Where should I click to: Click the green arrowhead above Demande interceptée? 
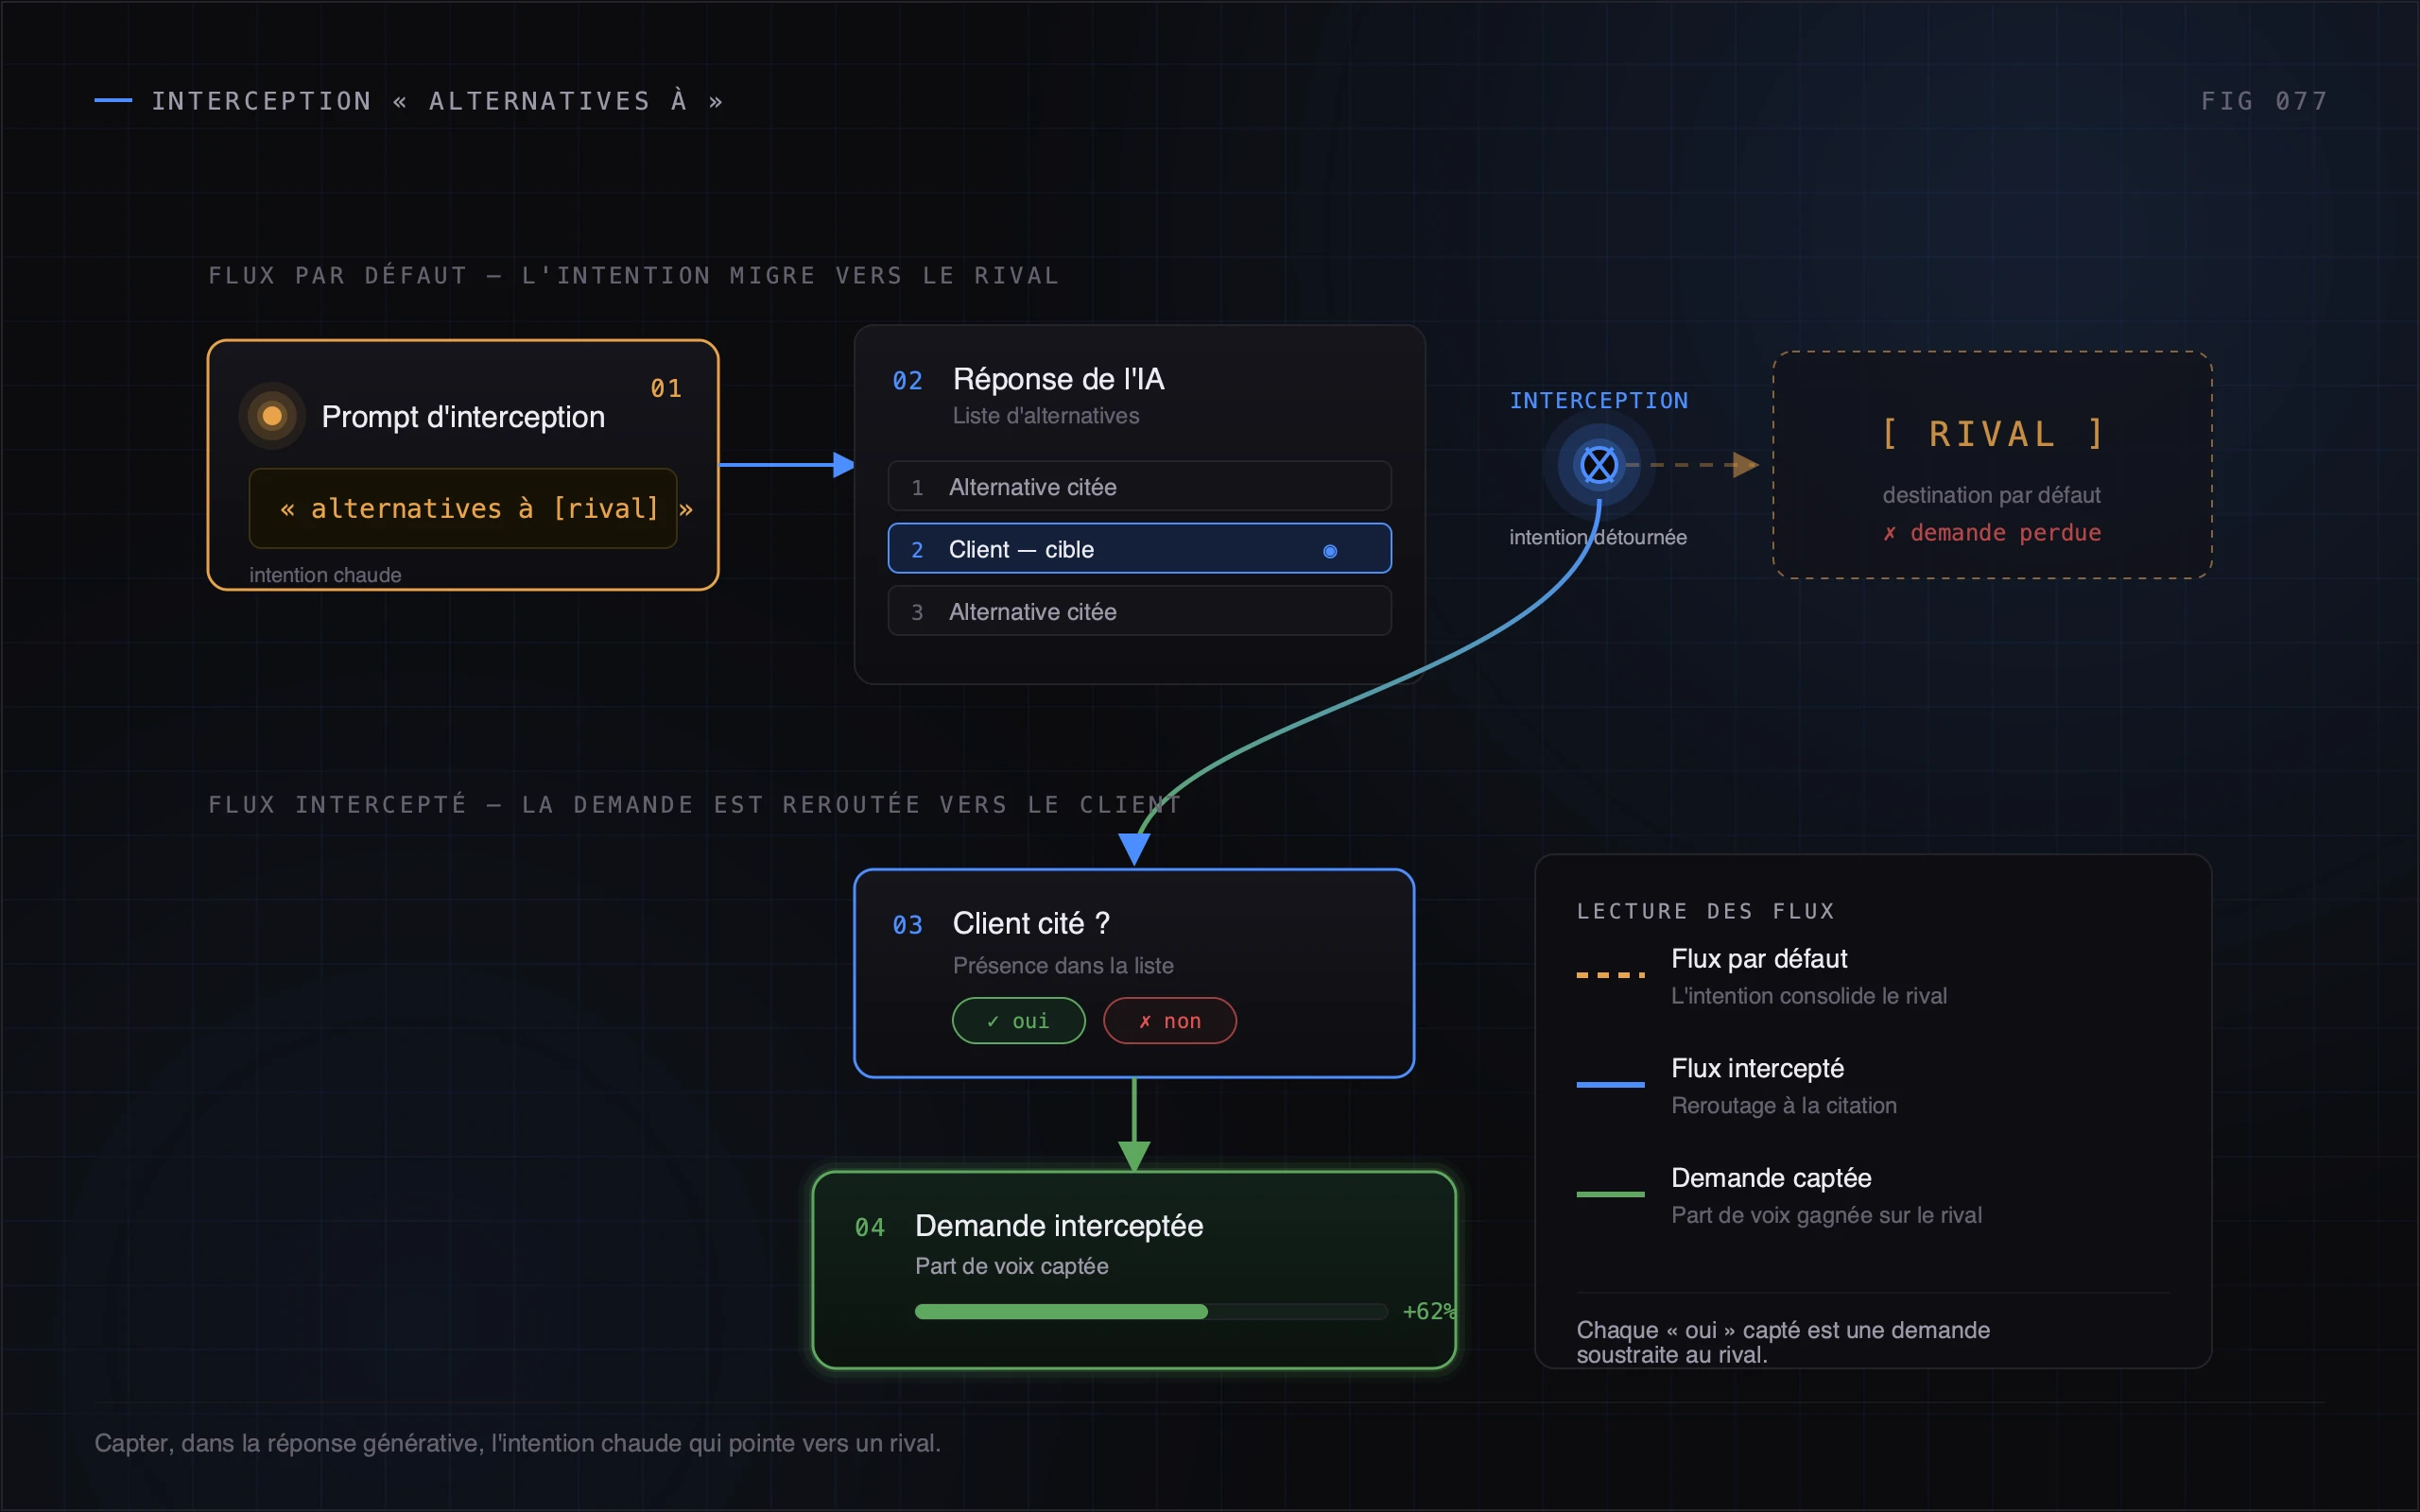(1134, 1156)
